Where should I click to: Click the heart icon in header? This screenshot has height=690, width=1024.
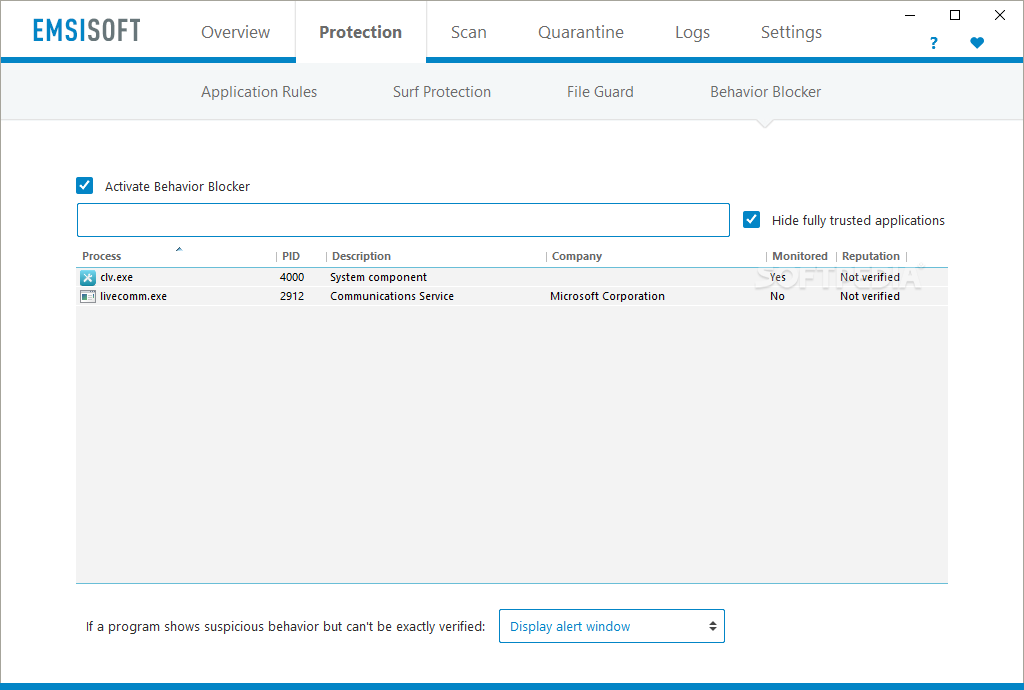[977, 43]
